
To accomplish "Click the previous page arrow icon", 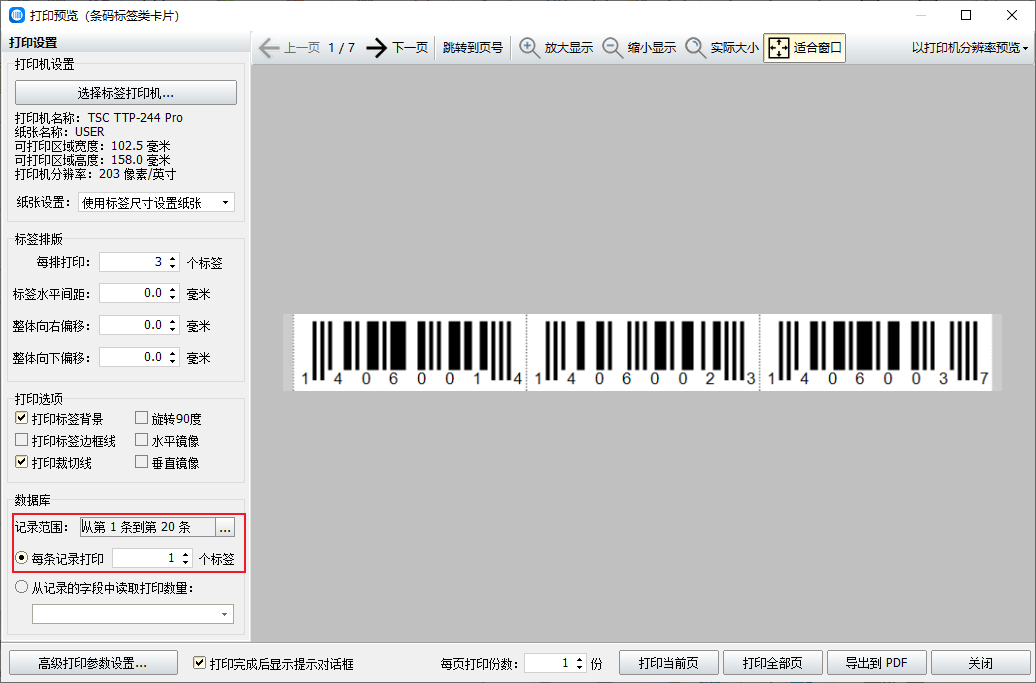I will [269, 48].
